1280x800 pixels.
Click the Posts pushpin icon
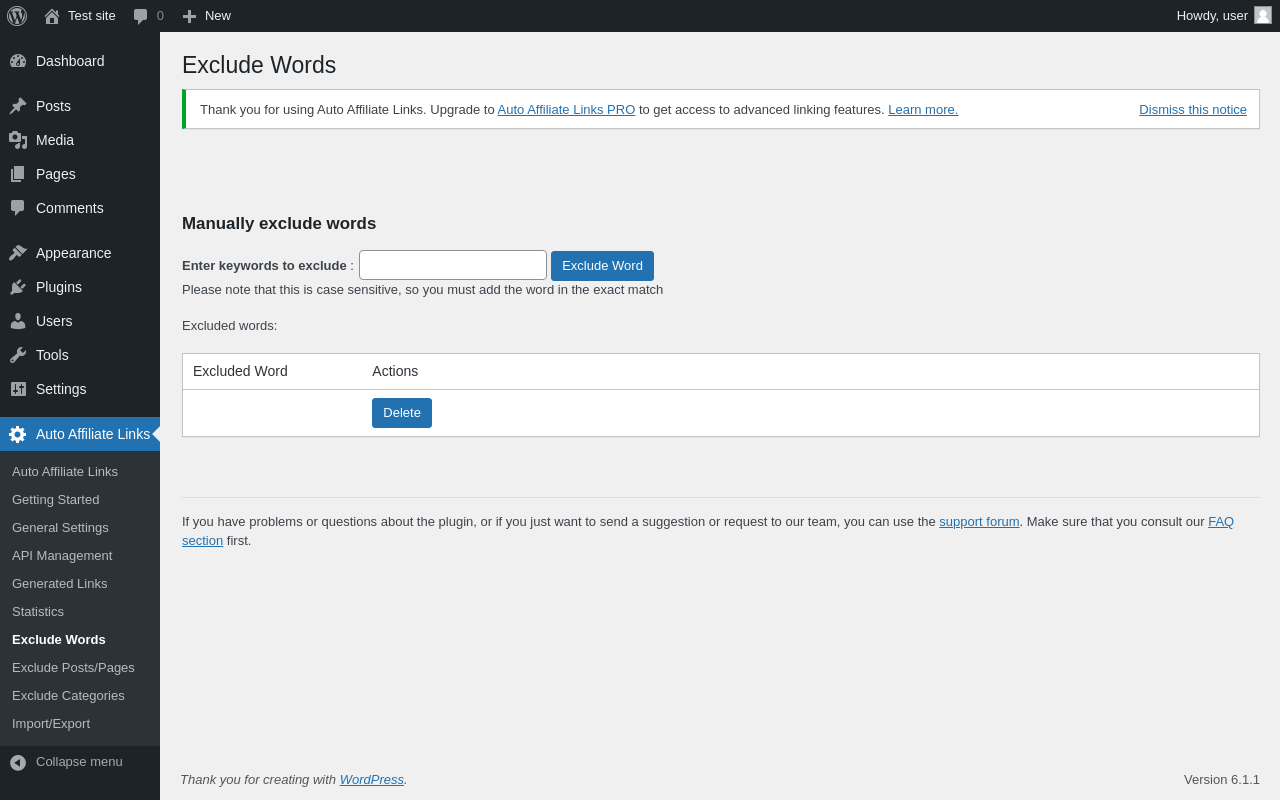tap(18, 106)
